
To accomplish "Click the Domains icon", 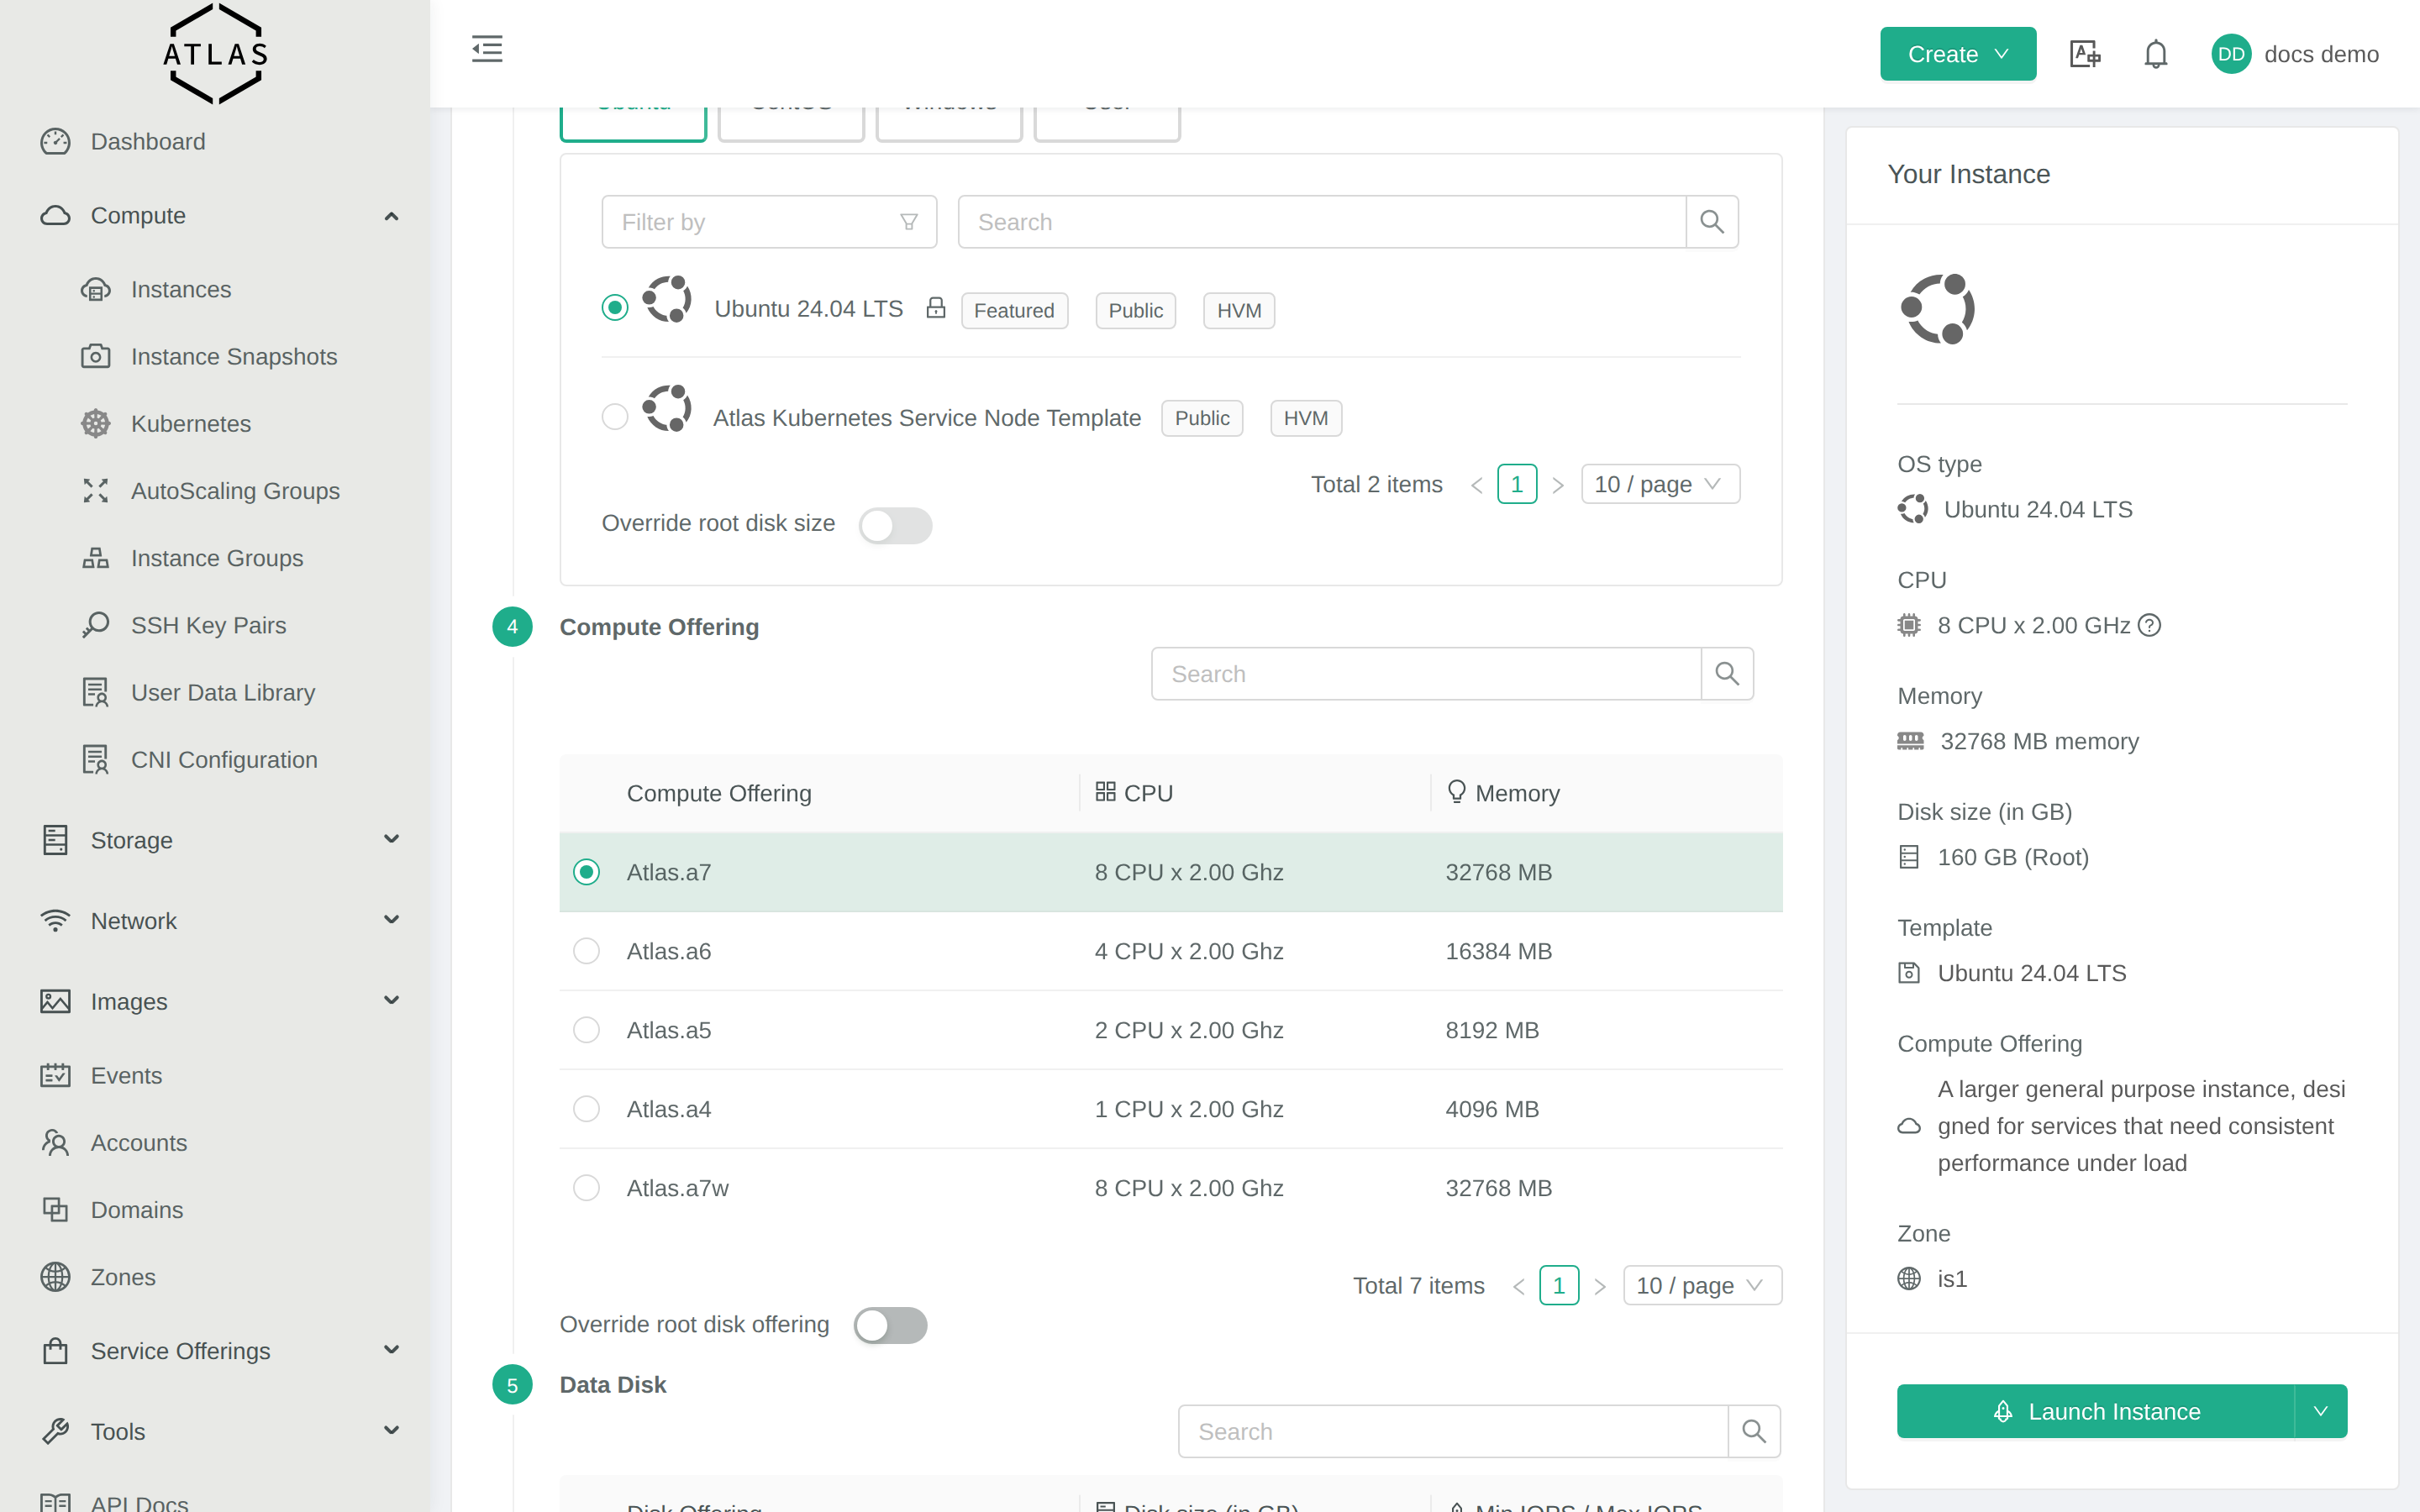I will [56, 1209].
